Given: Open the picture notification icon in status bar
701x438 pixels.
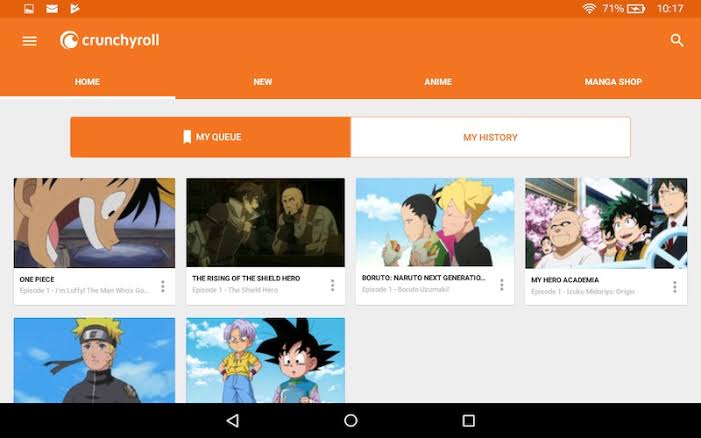Looking at the screenshot, I should tap(29, 8).
